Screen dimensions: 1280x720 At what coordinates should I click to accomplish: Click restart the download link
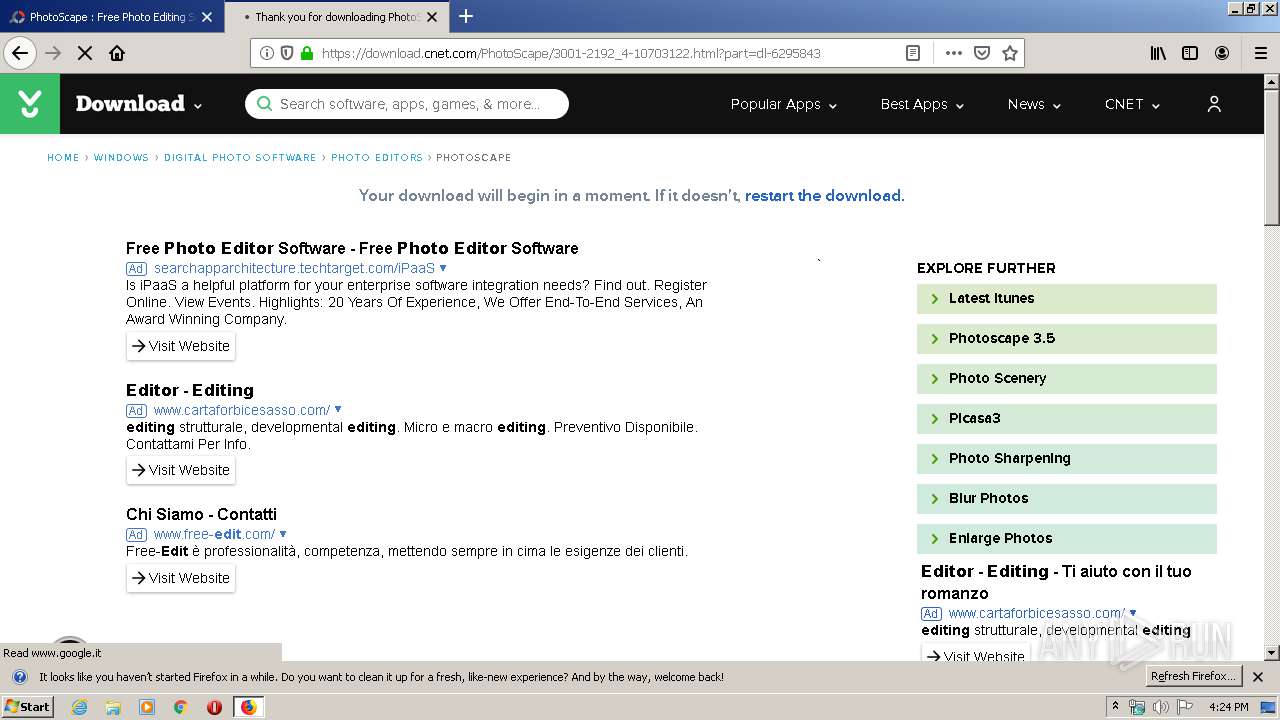click(823, 196)
